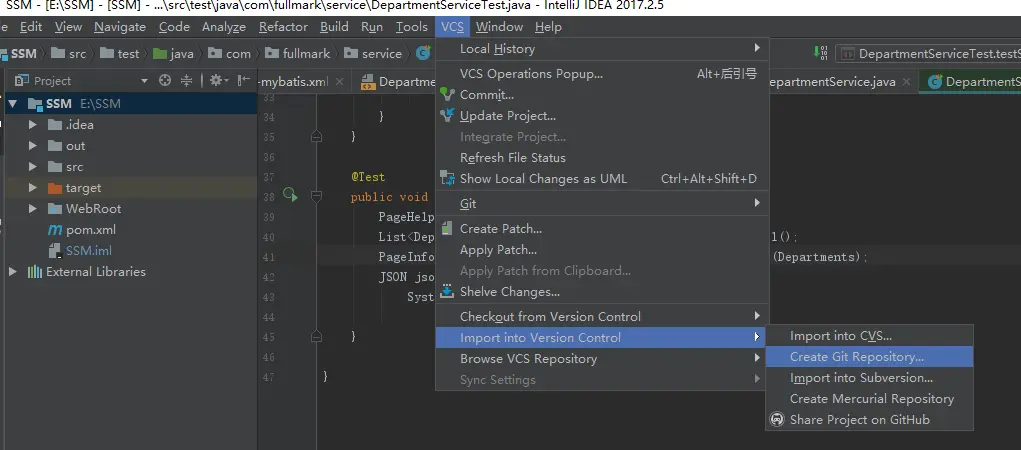Expand the WebRoot folder

point(33,208)
